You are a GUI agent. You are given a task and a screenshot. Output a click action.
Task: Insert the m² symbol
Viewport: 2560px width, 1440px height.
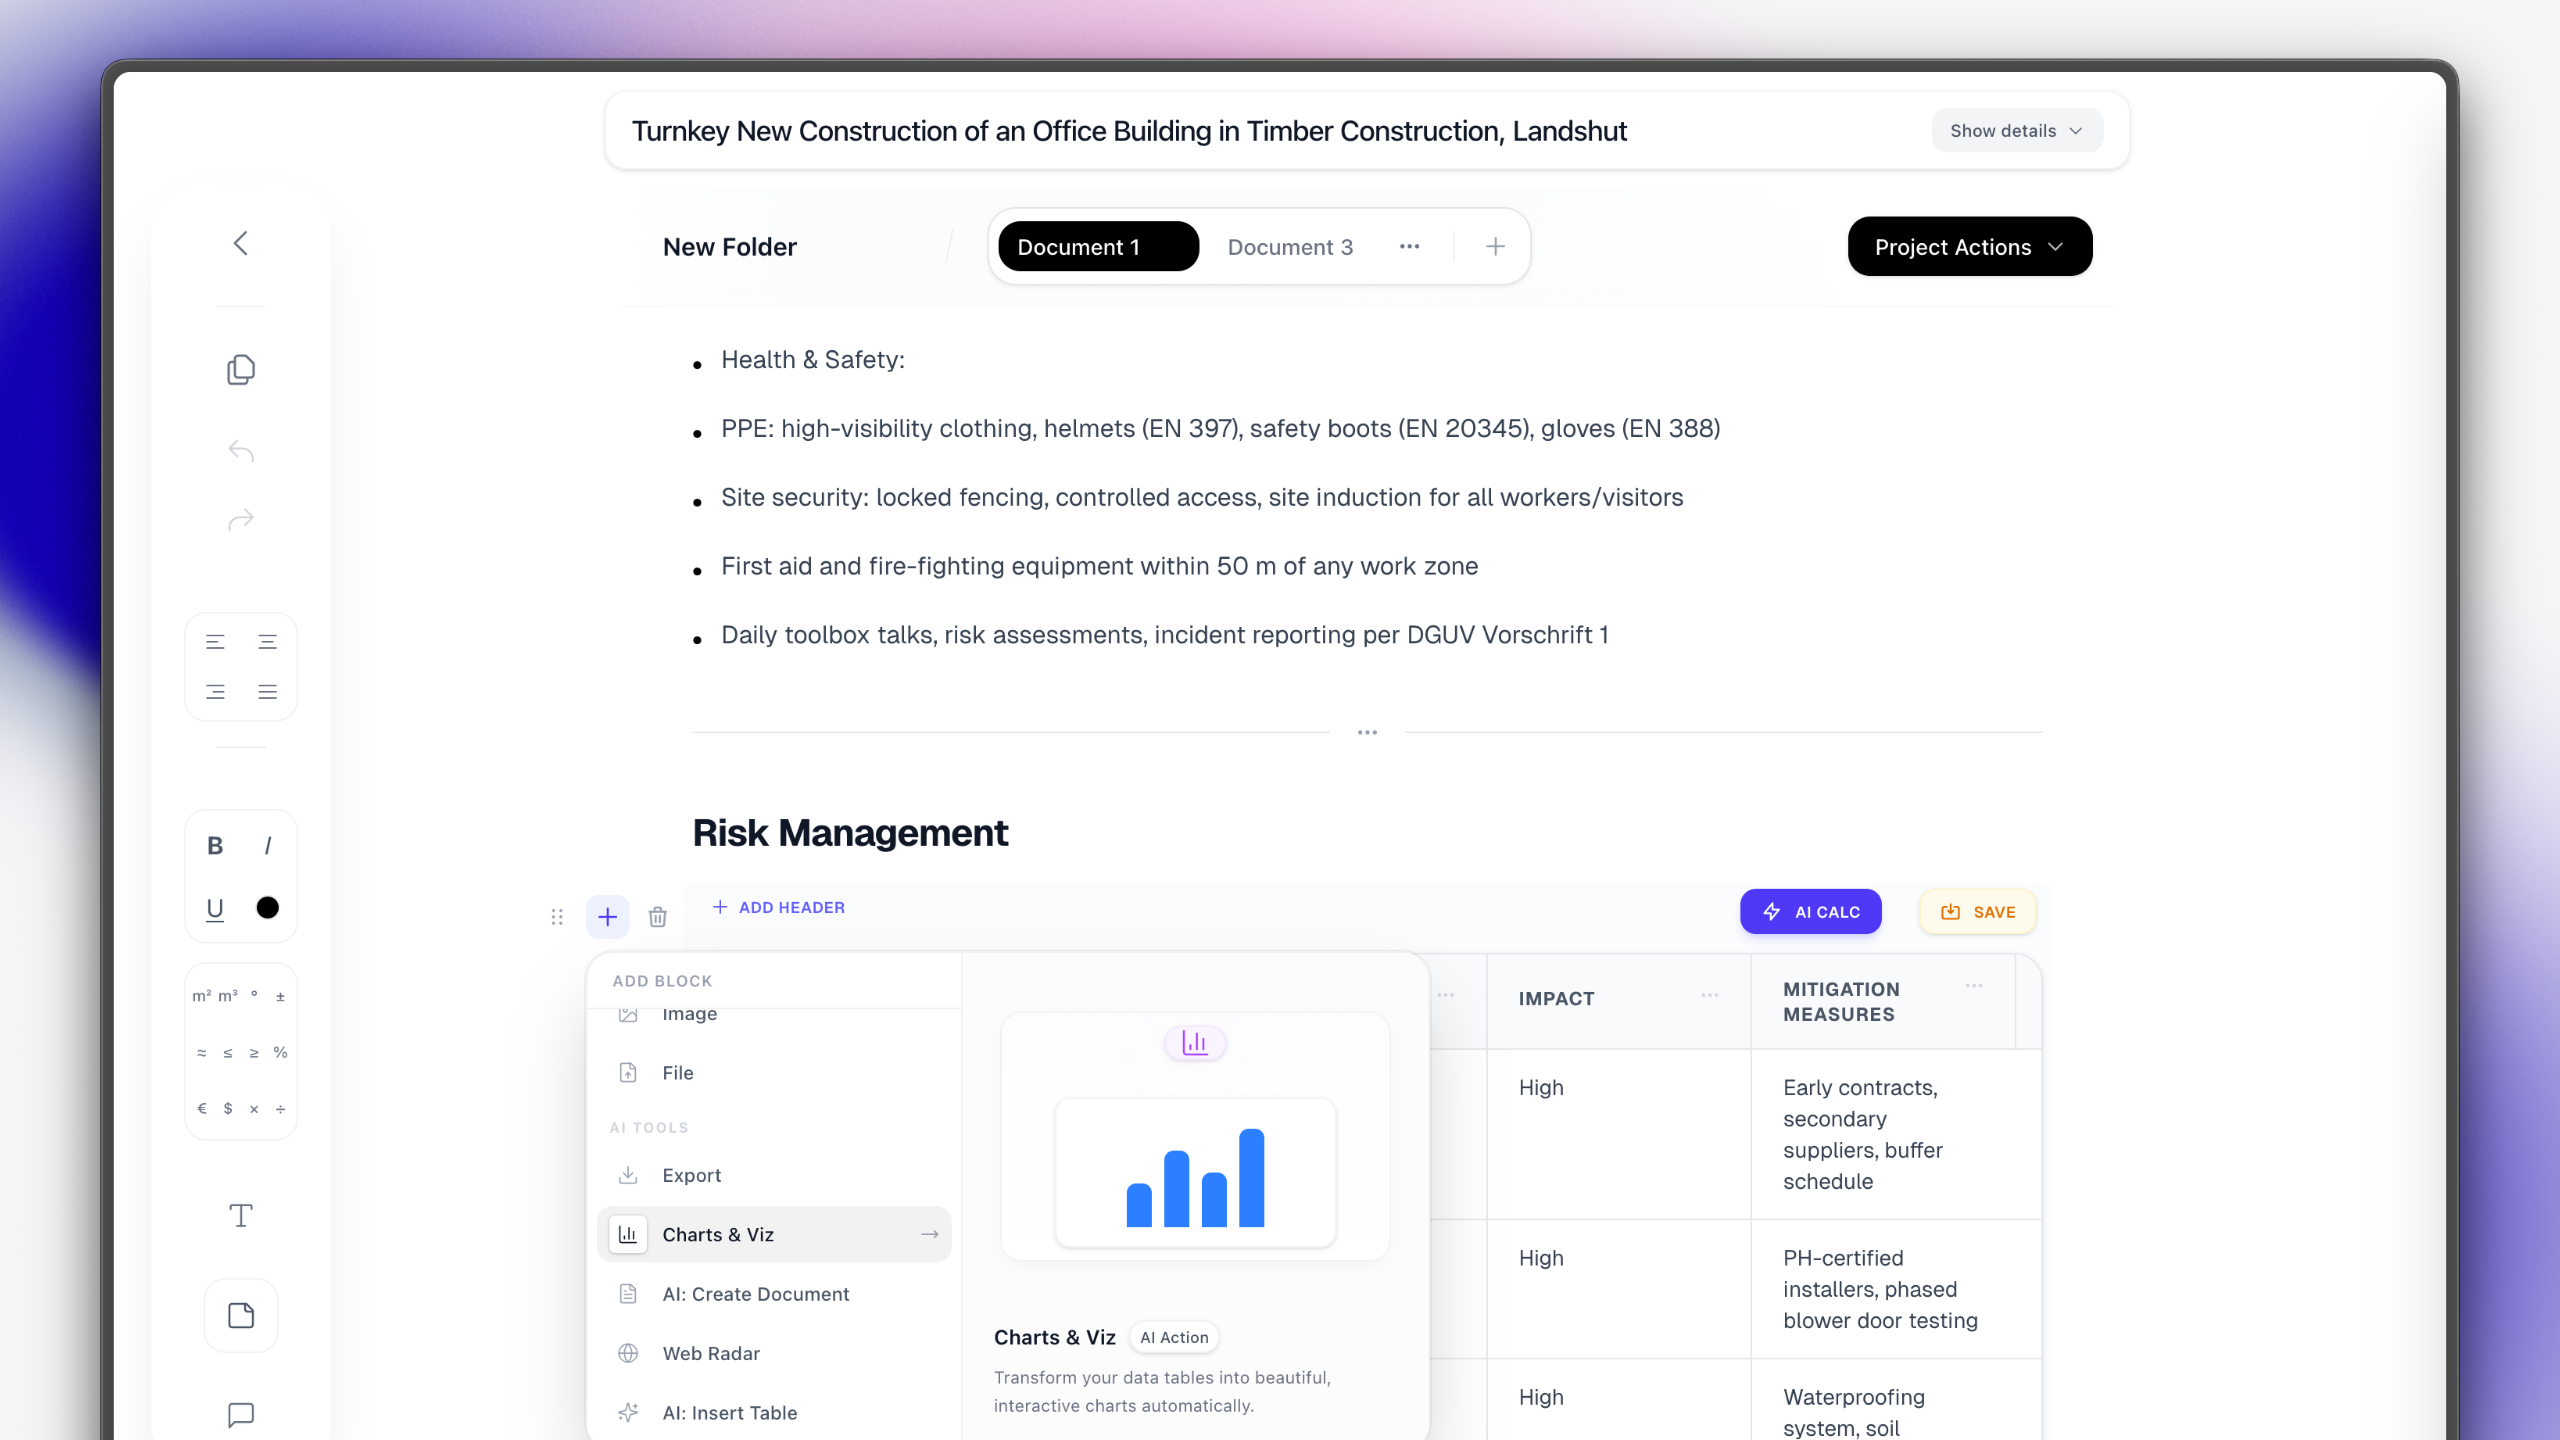coord(201,996)
